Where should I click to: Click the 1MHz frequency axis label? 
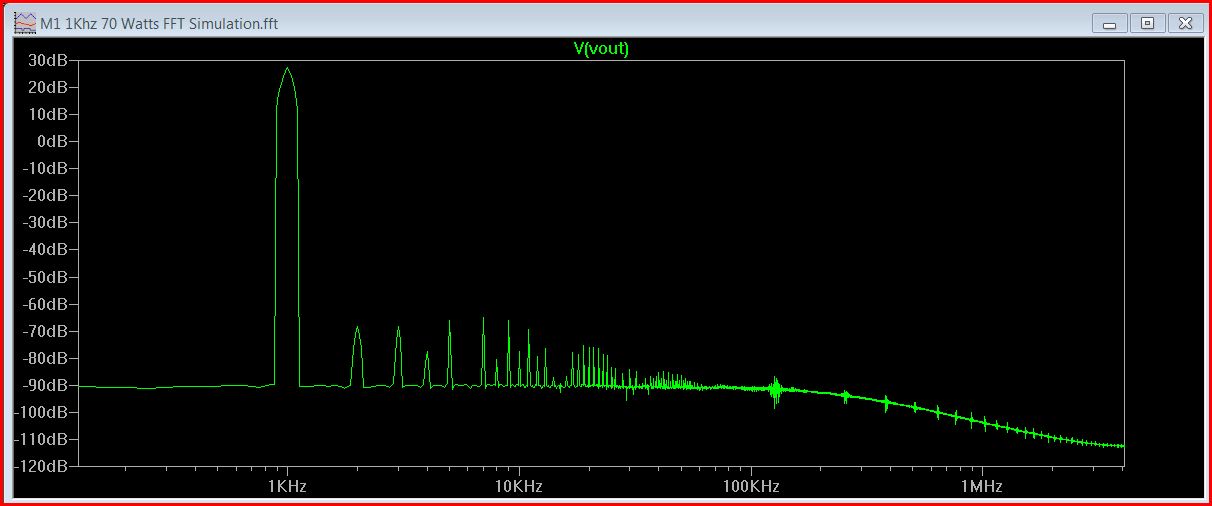click(982, 487)
